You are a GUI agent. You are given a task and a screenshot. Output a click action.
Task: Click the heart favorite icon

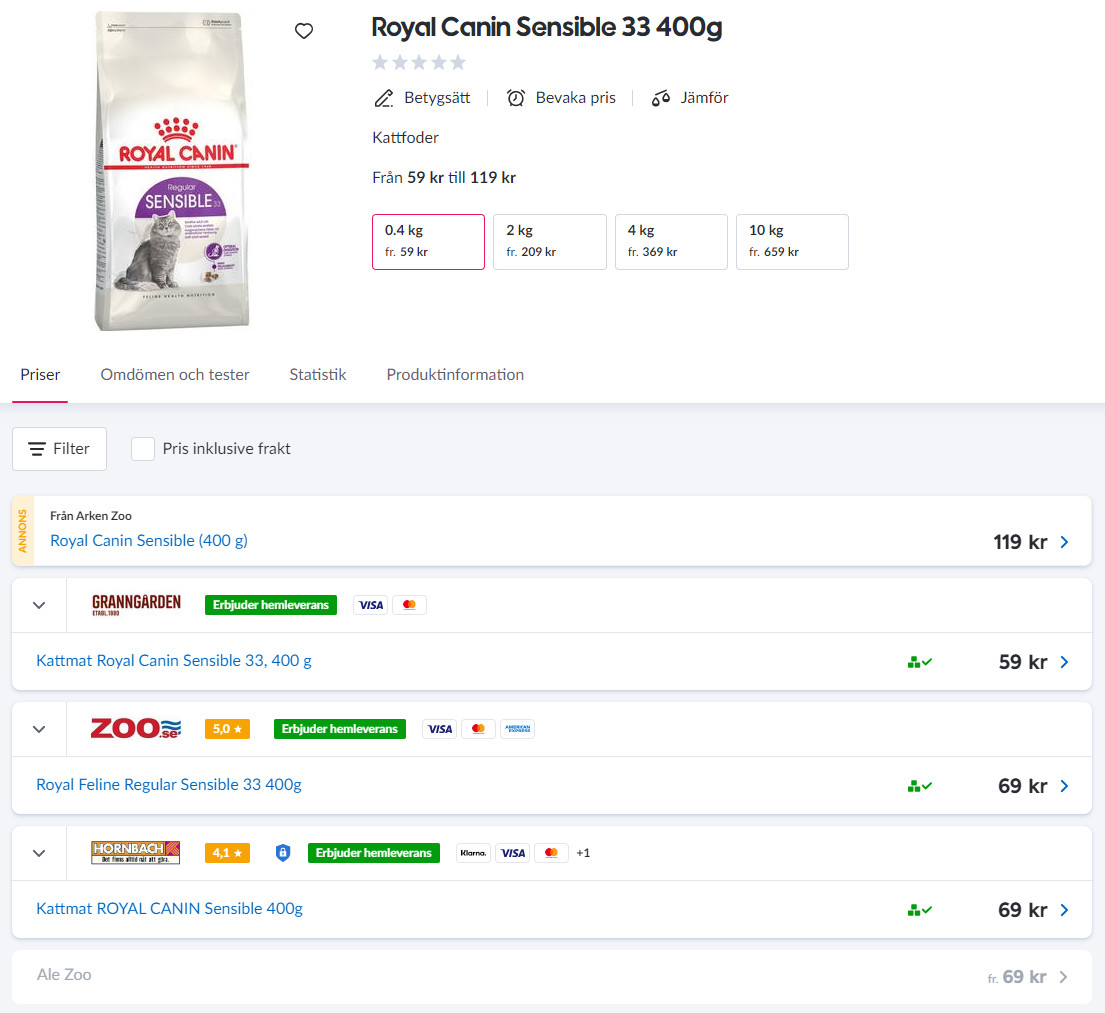(x=304, y=31)
